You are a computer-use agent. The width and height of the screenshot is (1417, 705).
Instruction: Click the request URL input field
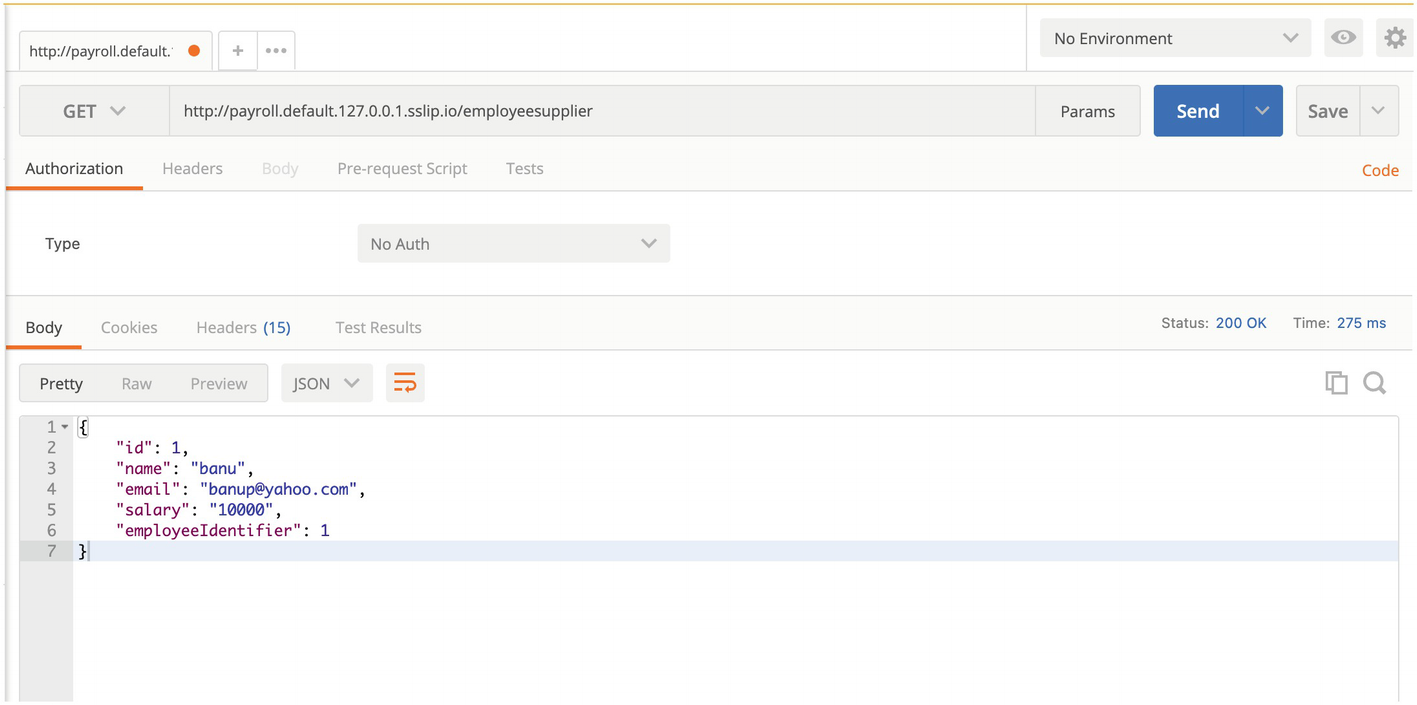(x=600, y=111)
